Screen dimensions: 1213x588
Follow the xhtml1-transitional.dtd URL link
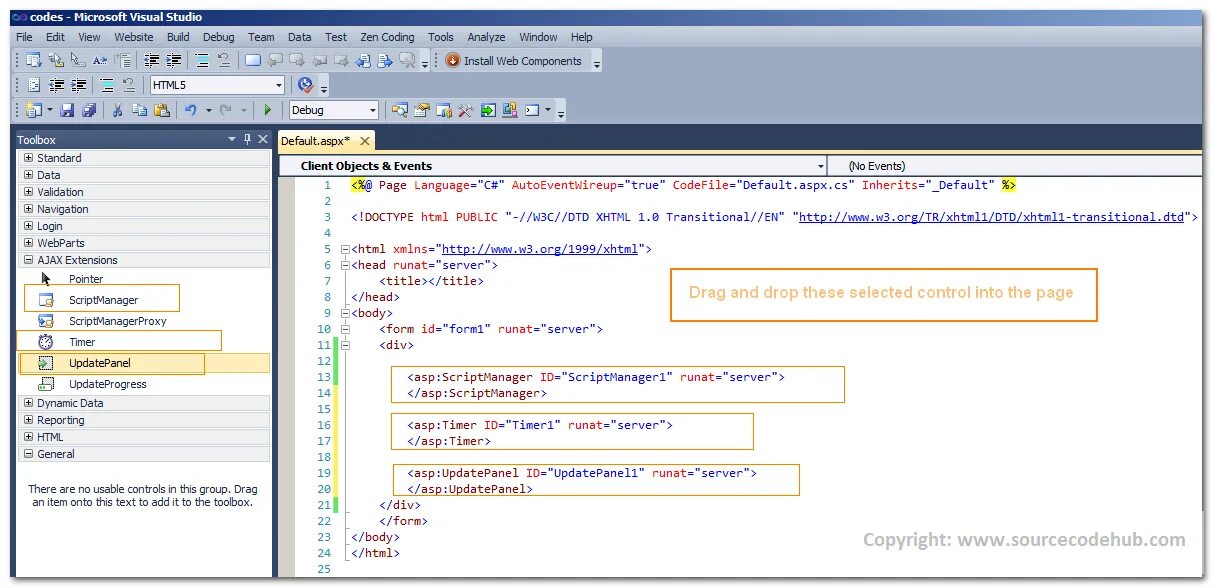992,217
